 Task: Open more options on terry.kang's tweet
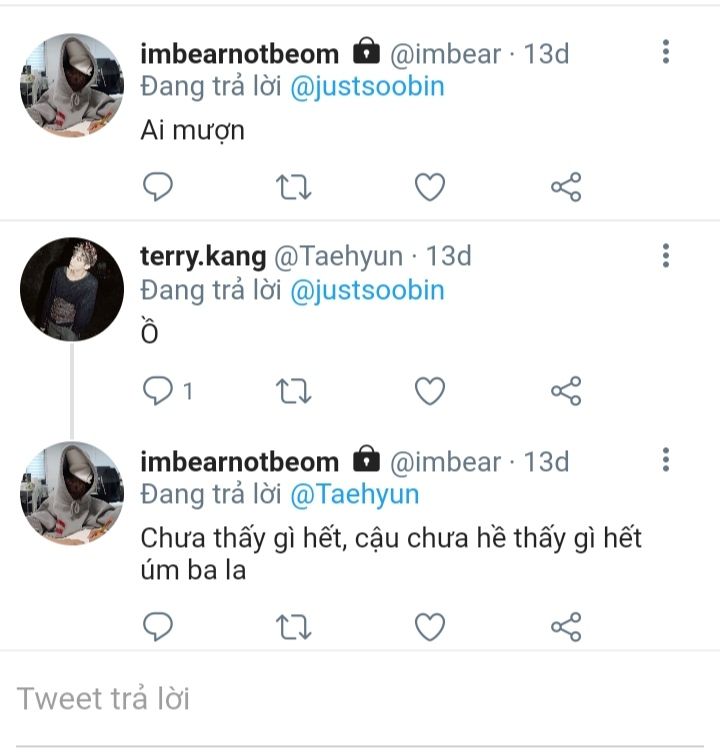click(x=665, y=256)
